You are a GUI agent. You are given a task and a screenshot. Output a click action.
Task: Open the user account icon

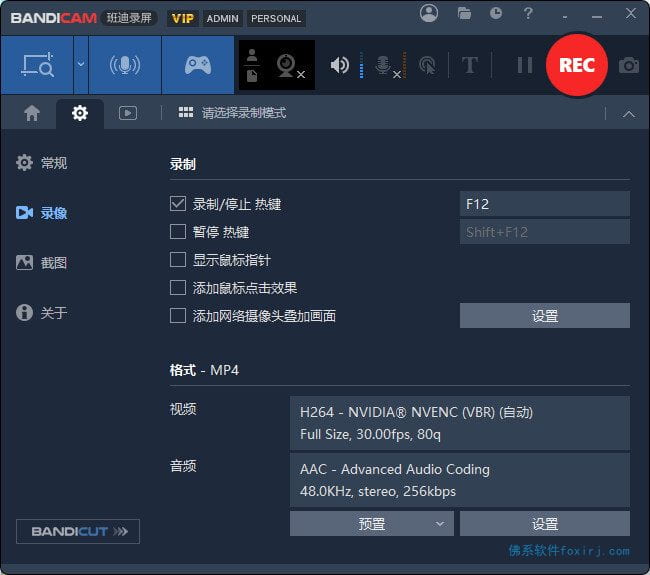coord(429,13)
